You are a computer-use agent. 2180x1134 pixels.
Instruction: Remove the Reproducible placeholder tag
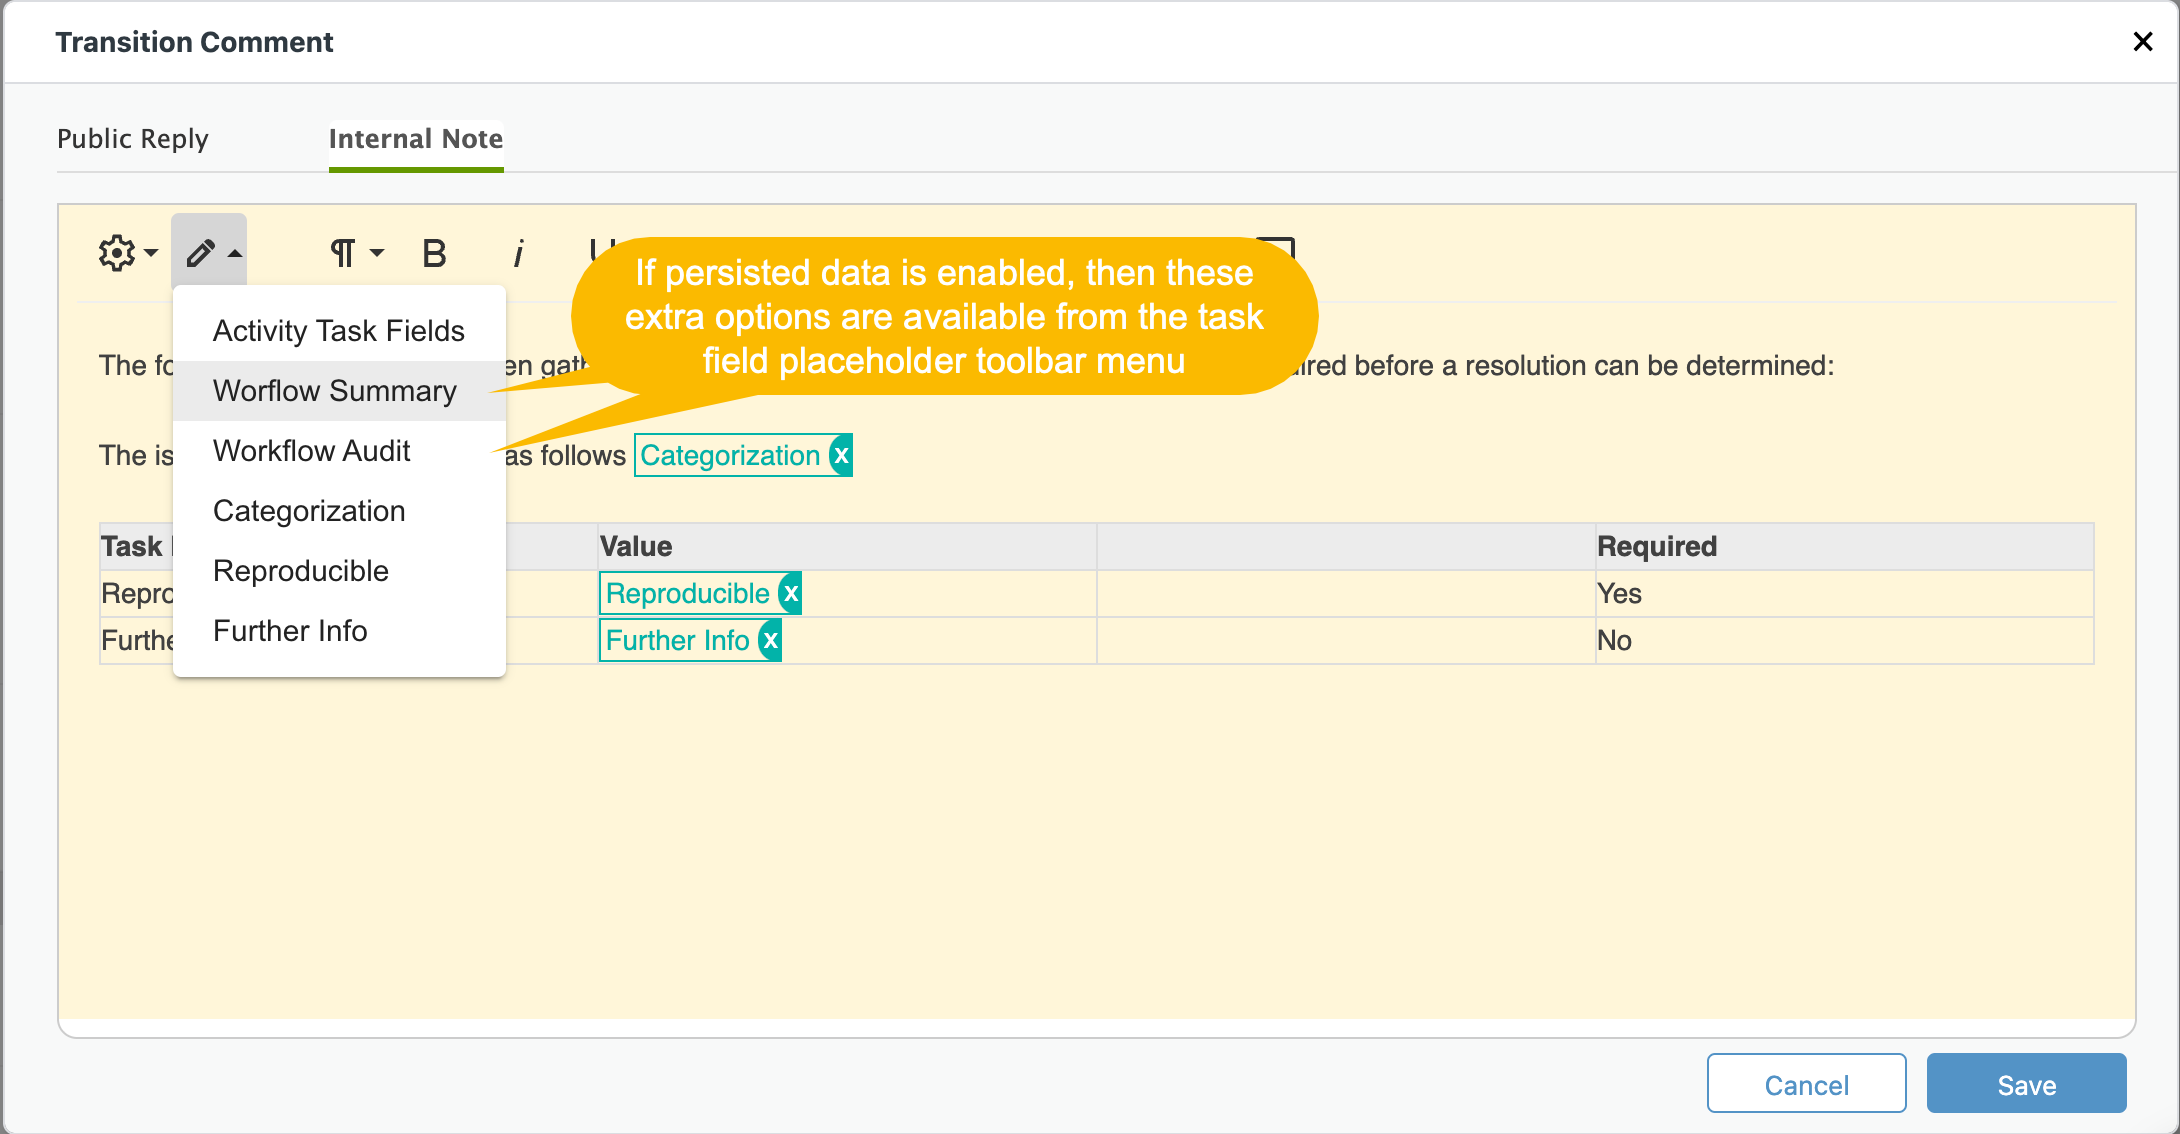click(791, 594)
